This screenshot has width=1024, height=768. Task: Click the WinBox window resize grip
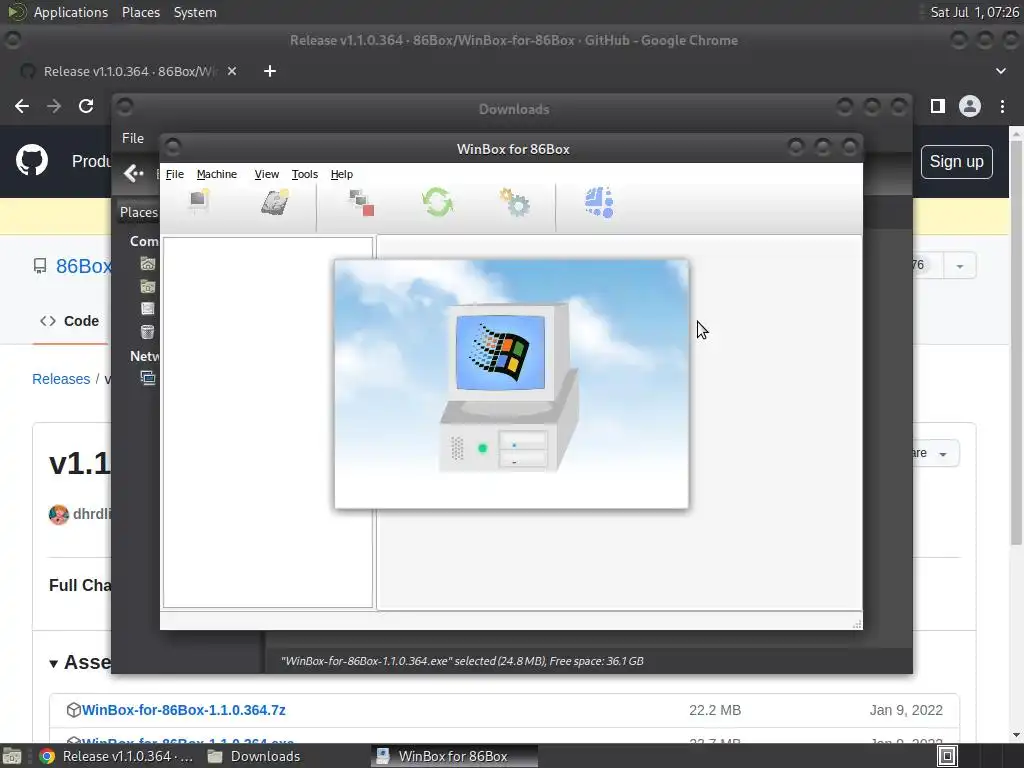[x=856, y=624]
